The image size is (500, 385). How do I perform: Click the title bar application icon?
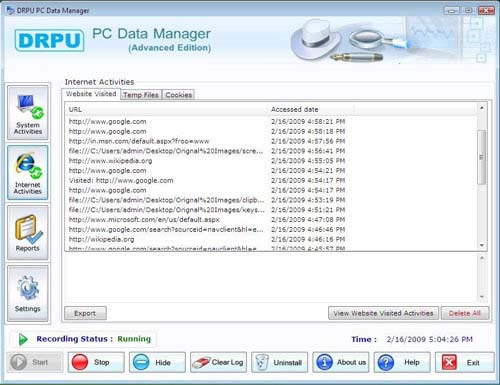tap(10, 10)
